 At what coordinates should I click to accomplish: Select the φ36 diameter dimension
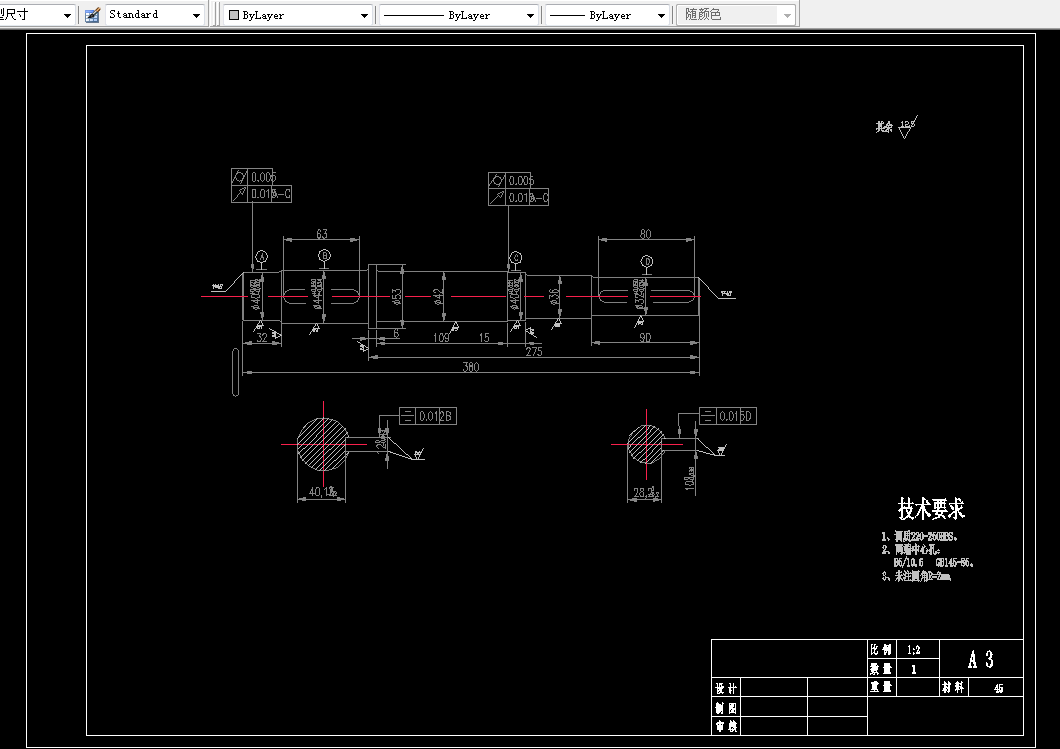(554, 297)
